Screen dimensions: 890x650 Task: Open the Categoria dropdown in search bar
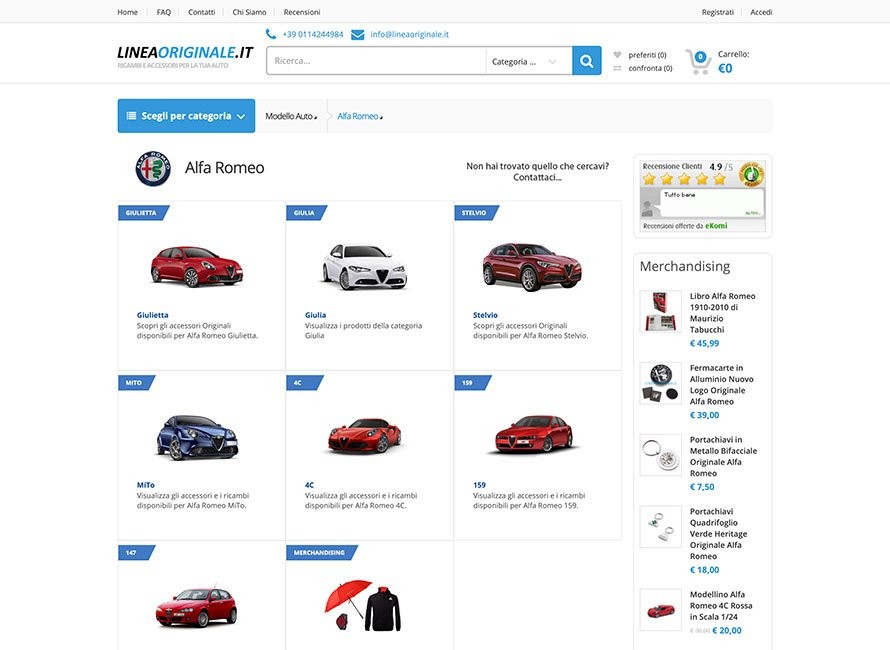point(524,61)
